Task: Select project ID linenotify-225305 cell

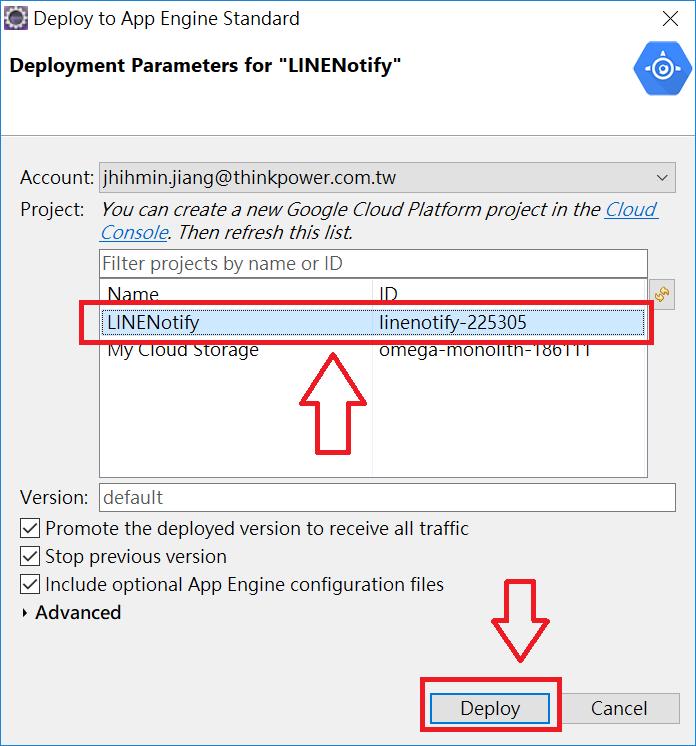Action: pos(452,322)
